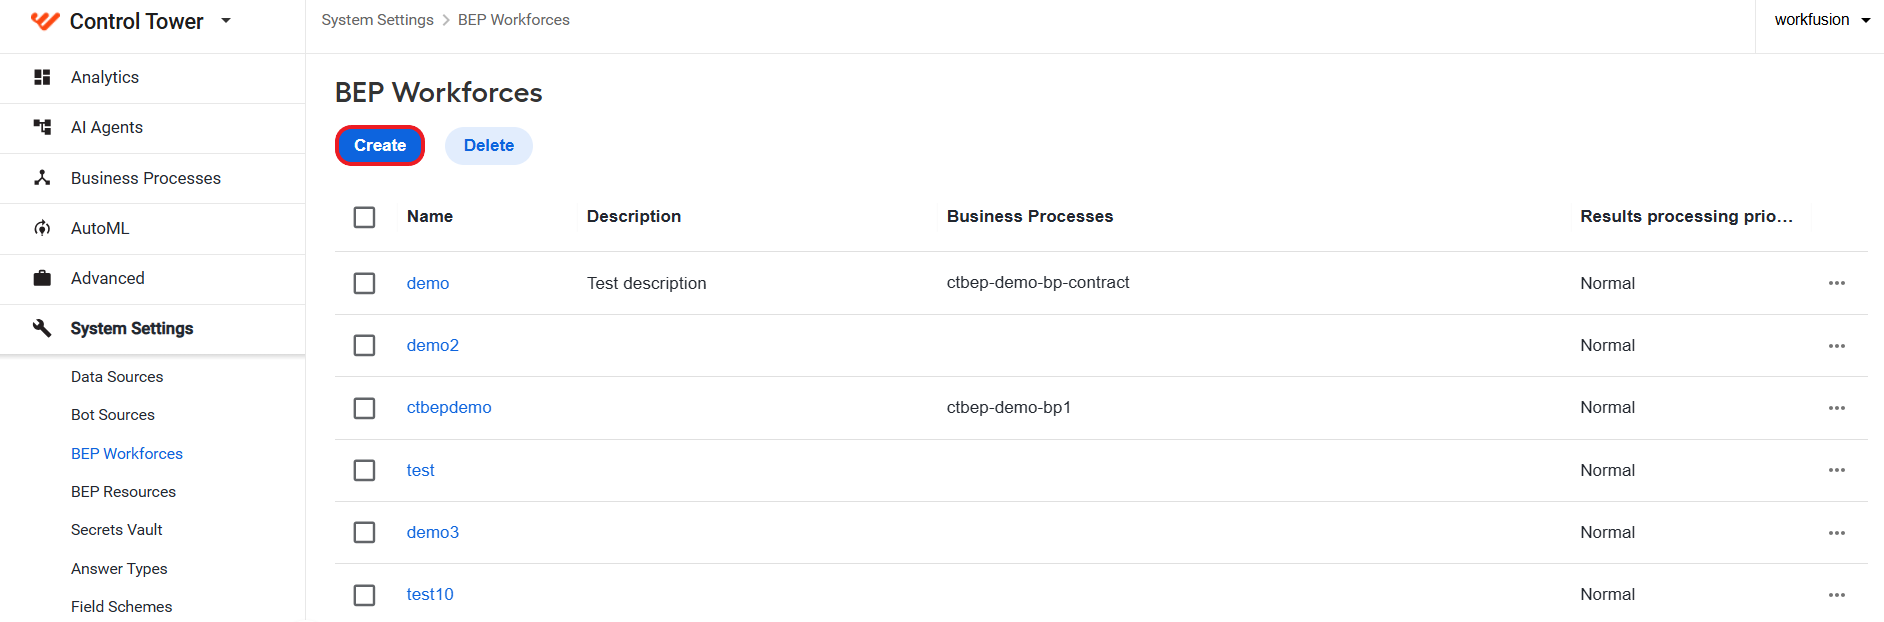1884x622 pixels.
Task: Click the Create button
Action: pyautogui.click(x=380, y=146)
